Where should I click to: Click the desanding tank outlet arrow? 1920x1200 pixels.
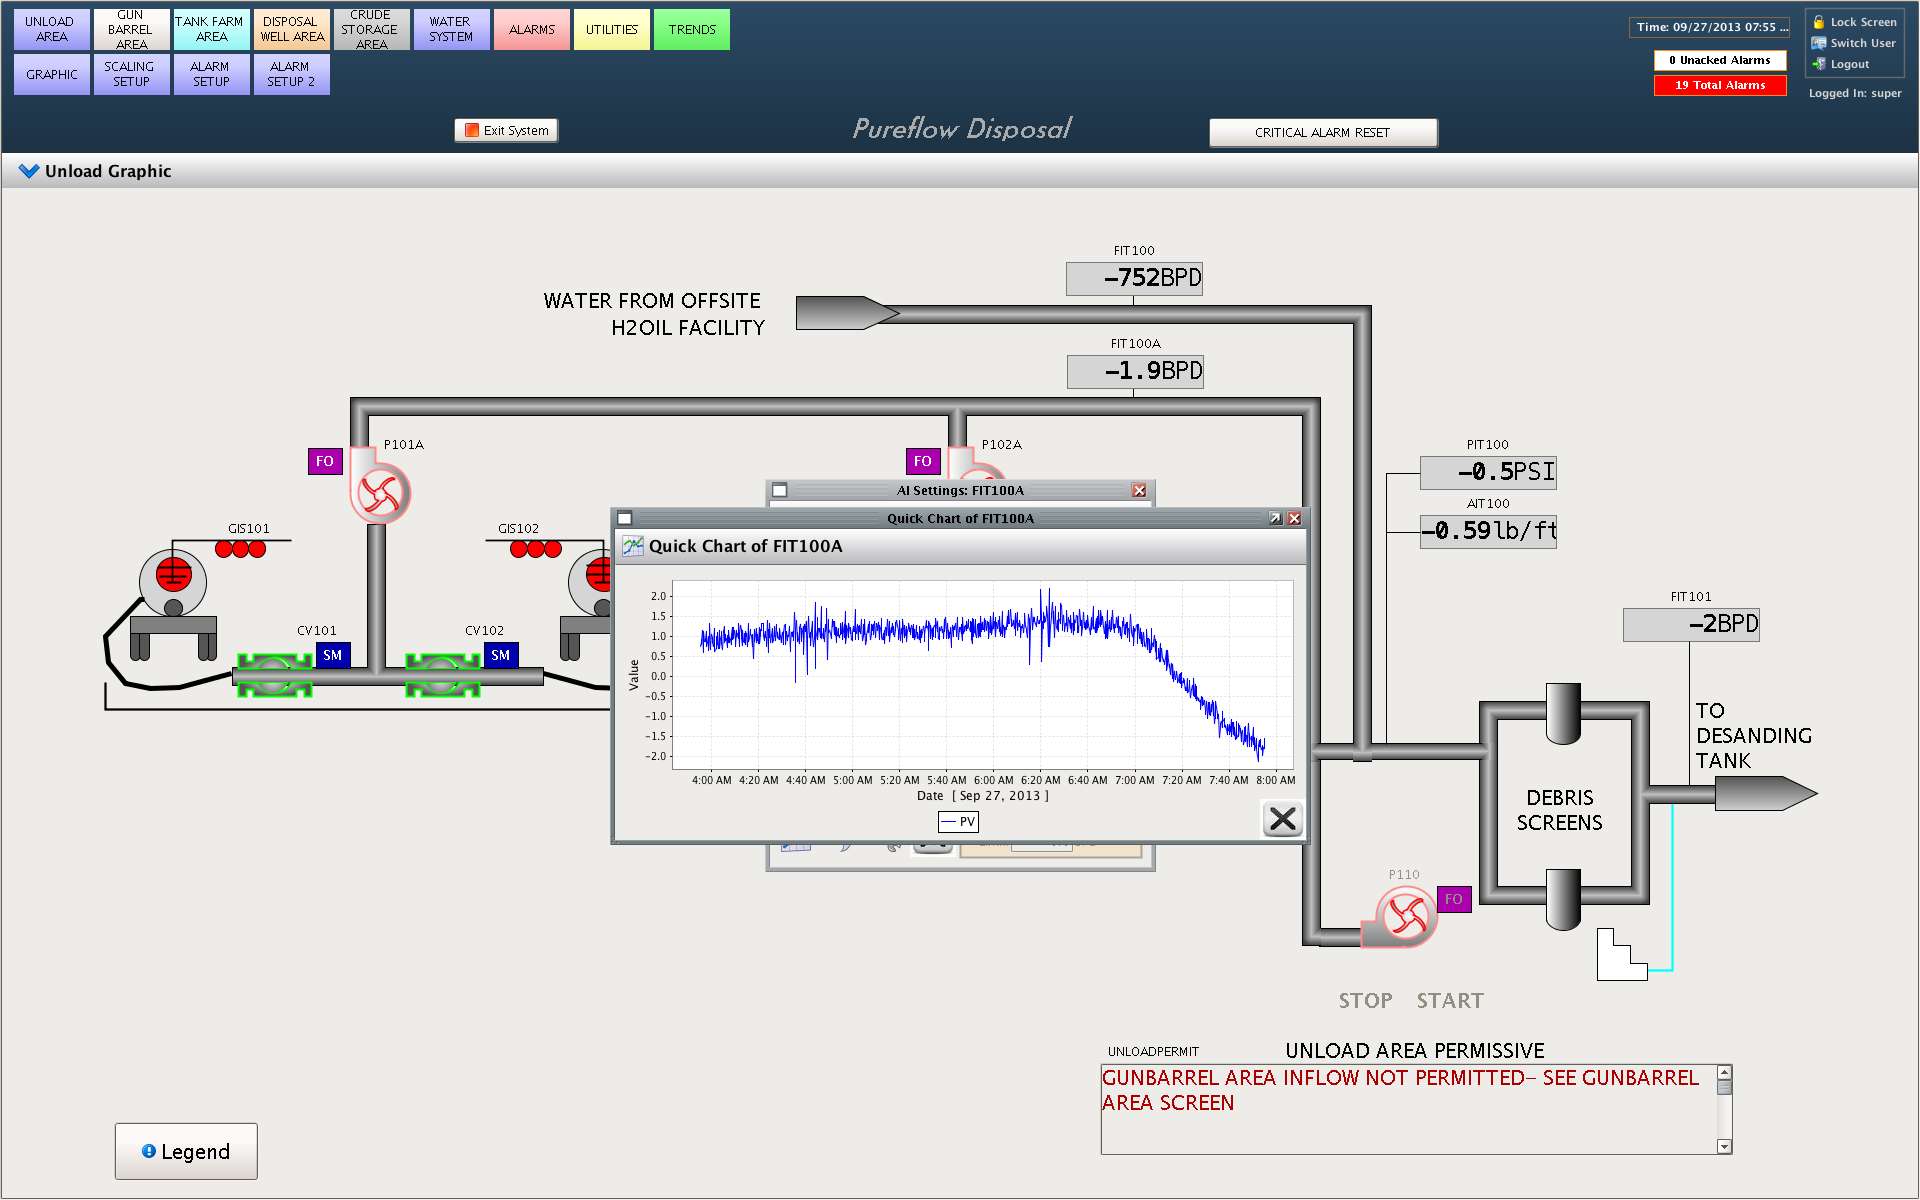pyautogui.click(x=1766, y=794)
